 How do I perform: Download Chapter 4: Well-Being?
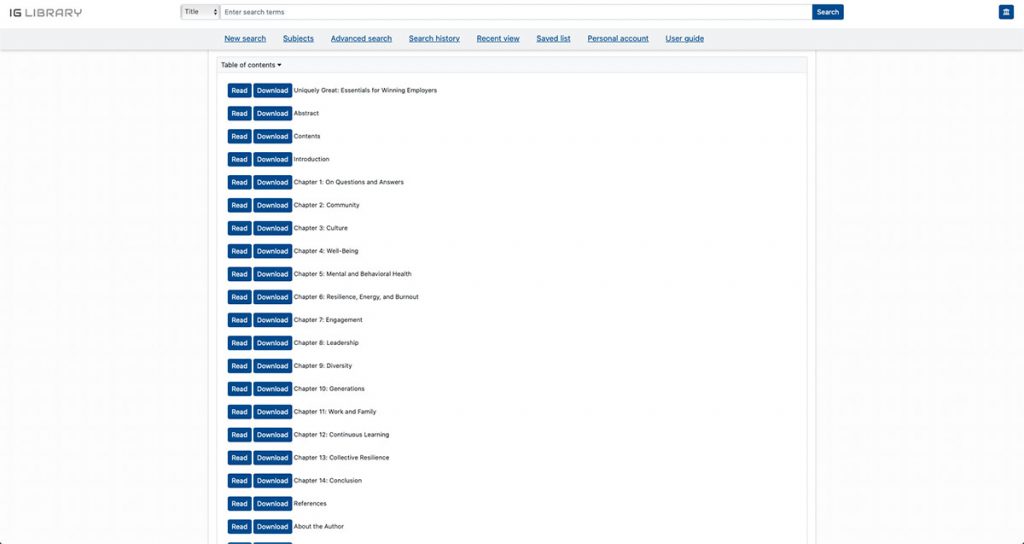pyautogui.click(x=272, y=251)
